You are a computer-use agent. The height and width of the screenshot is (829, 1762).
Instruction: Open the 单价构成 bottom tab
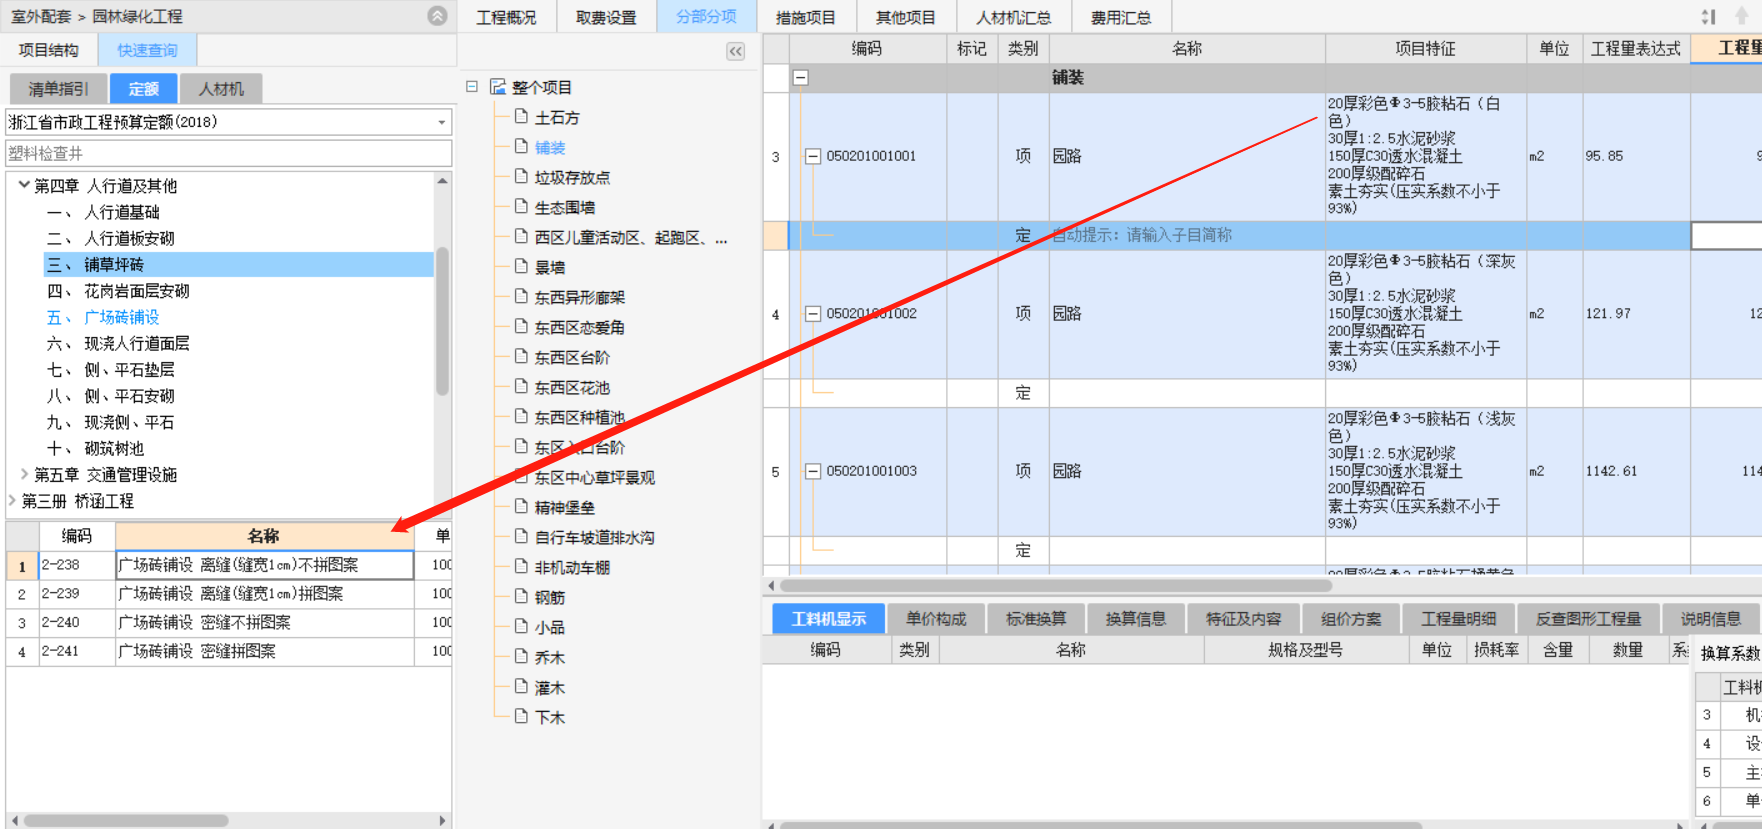pos(936,619)
